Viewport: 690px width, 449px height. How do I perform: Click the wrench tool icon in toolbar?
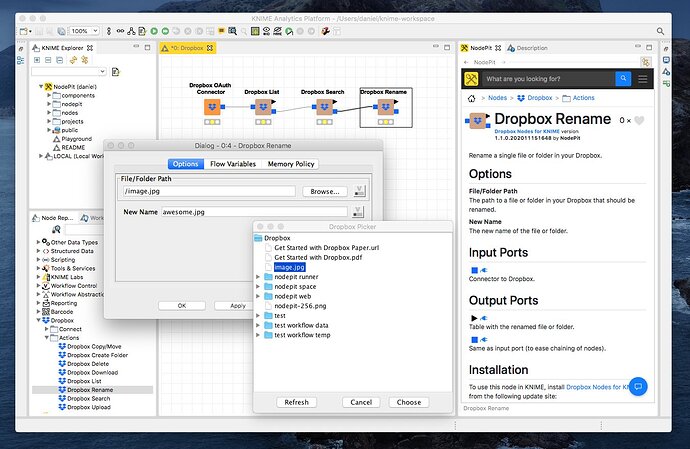click(x=325, y=31)
